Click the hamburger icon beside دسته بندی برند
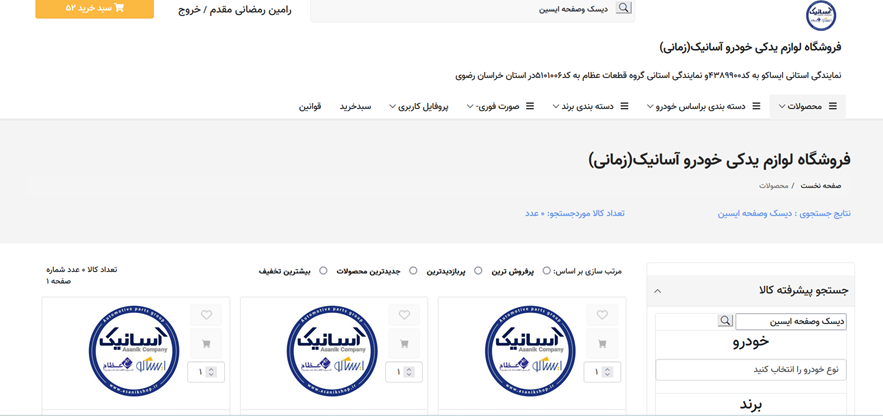 click(x=624, y=106)
